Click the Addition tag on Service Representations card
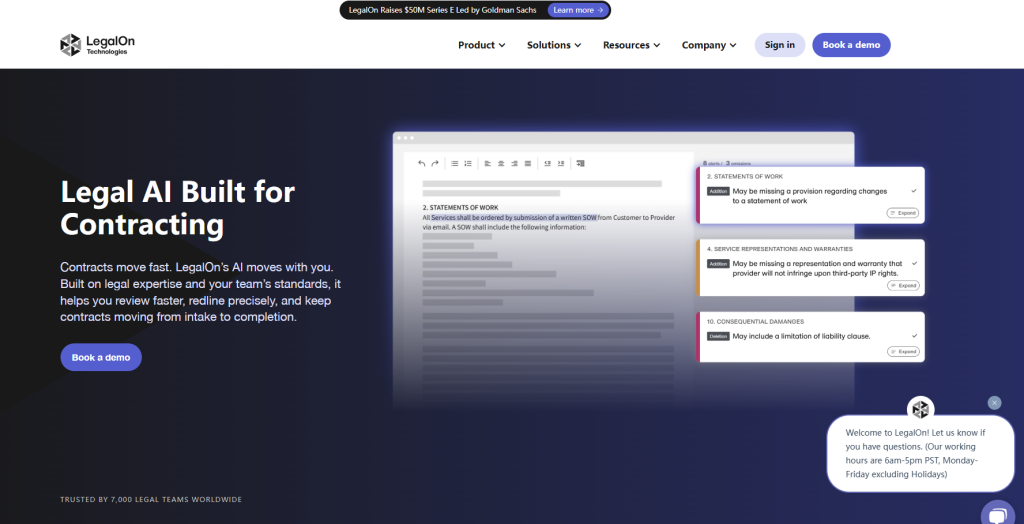1024x524 pixels. (718, 264)
